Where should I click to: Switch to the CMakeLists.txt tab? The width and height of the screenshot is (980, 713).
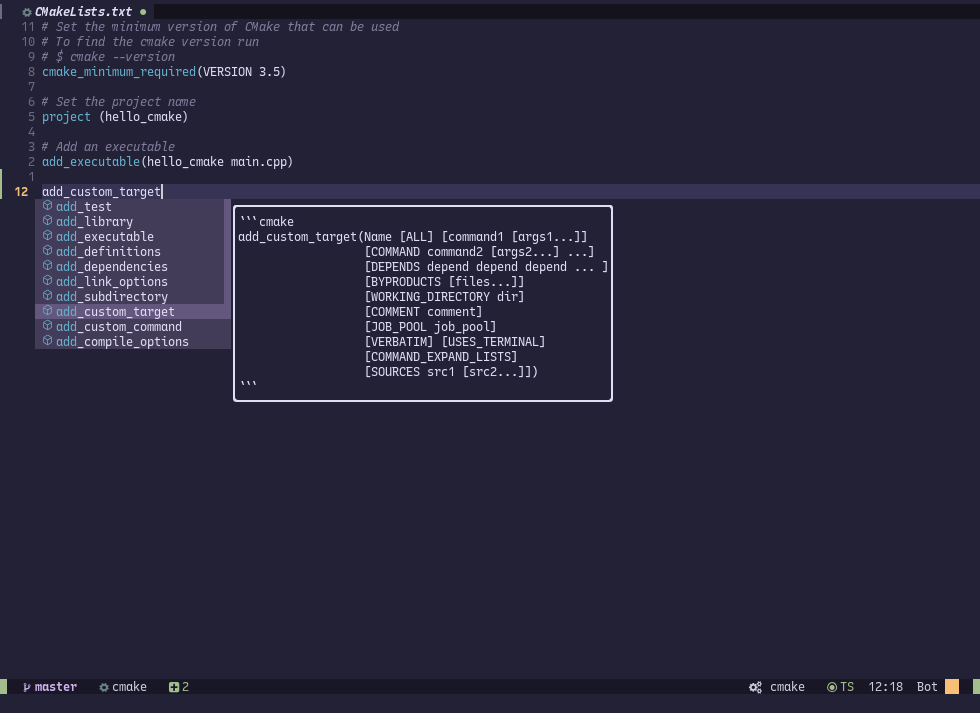pos(85,12)
